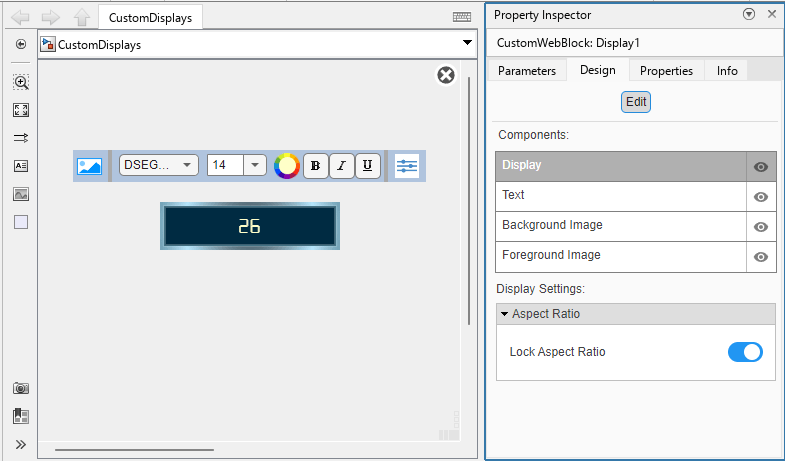Toggle visibility of Foreground Image component

[761, 257]
